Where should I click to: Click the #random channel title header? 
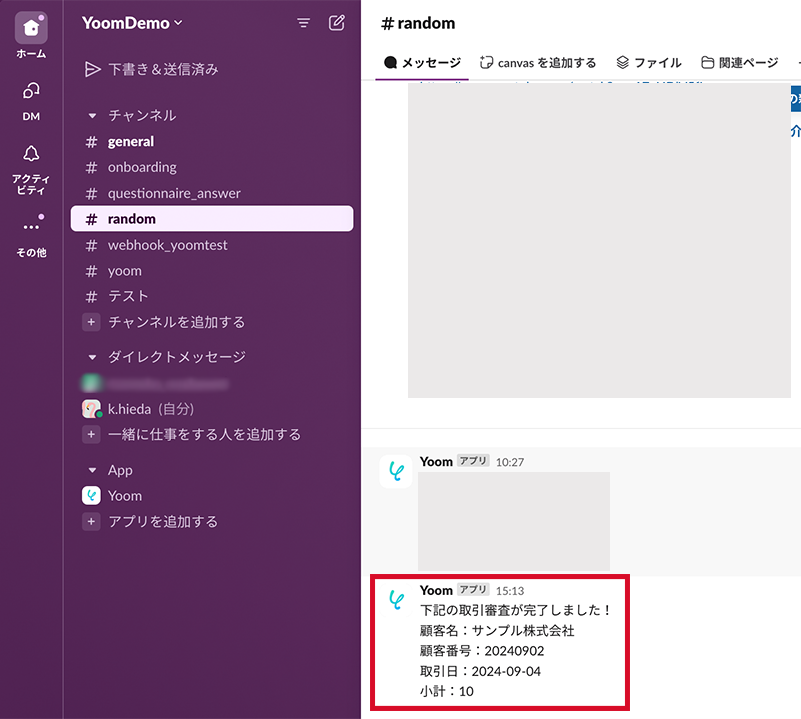tap(418, 23)
